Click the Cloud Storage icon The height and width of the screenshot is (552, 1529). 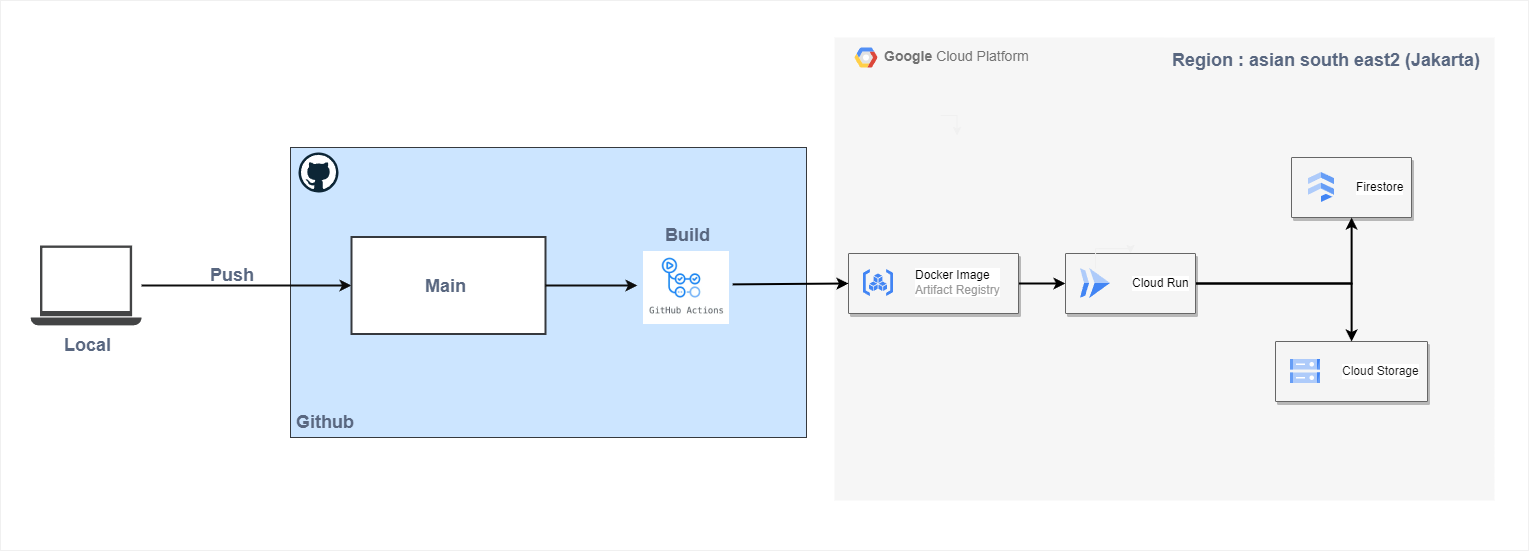click(x=1305, y=371)
